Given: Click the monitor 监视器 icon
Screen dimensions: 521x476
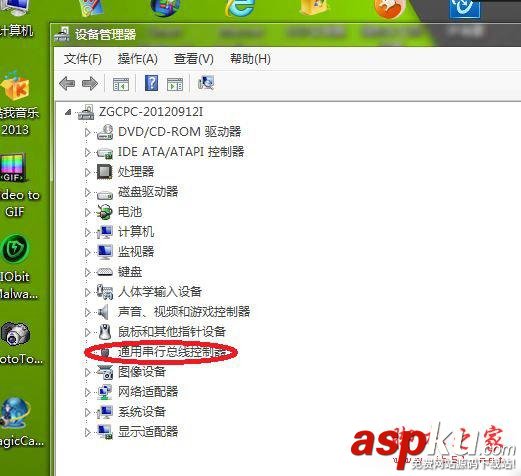Looking at the screenshot, I should pyautogui.click(x=105, y=252).
